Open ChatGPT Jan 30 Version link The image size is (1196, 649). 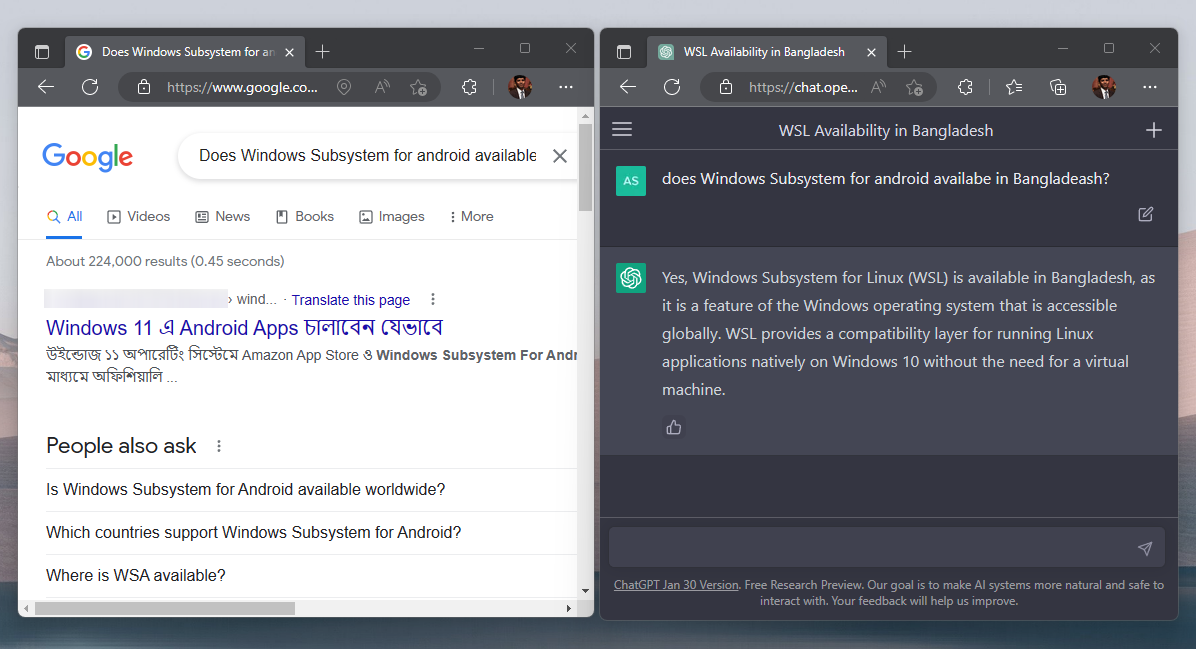676,585
